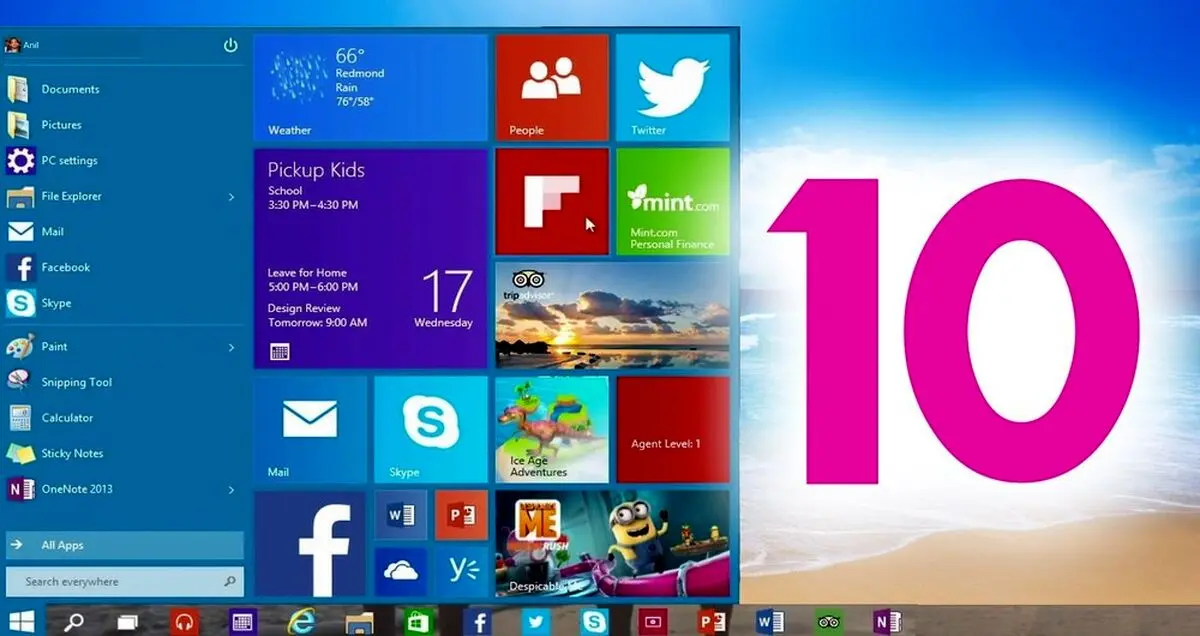Open the Facebook taskbar icon

coord(478,621)
